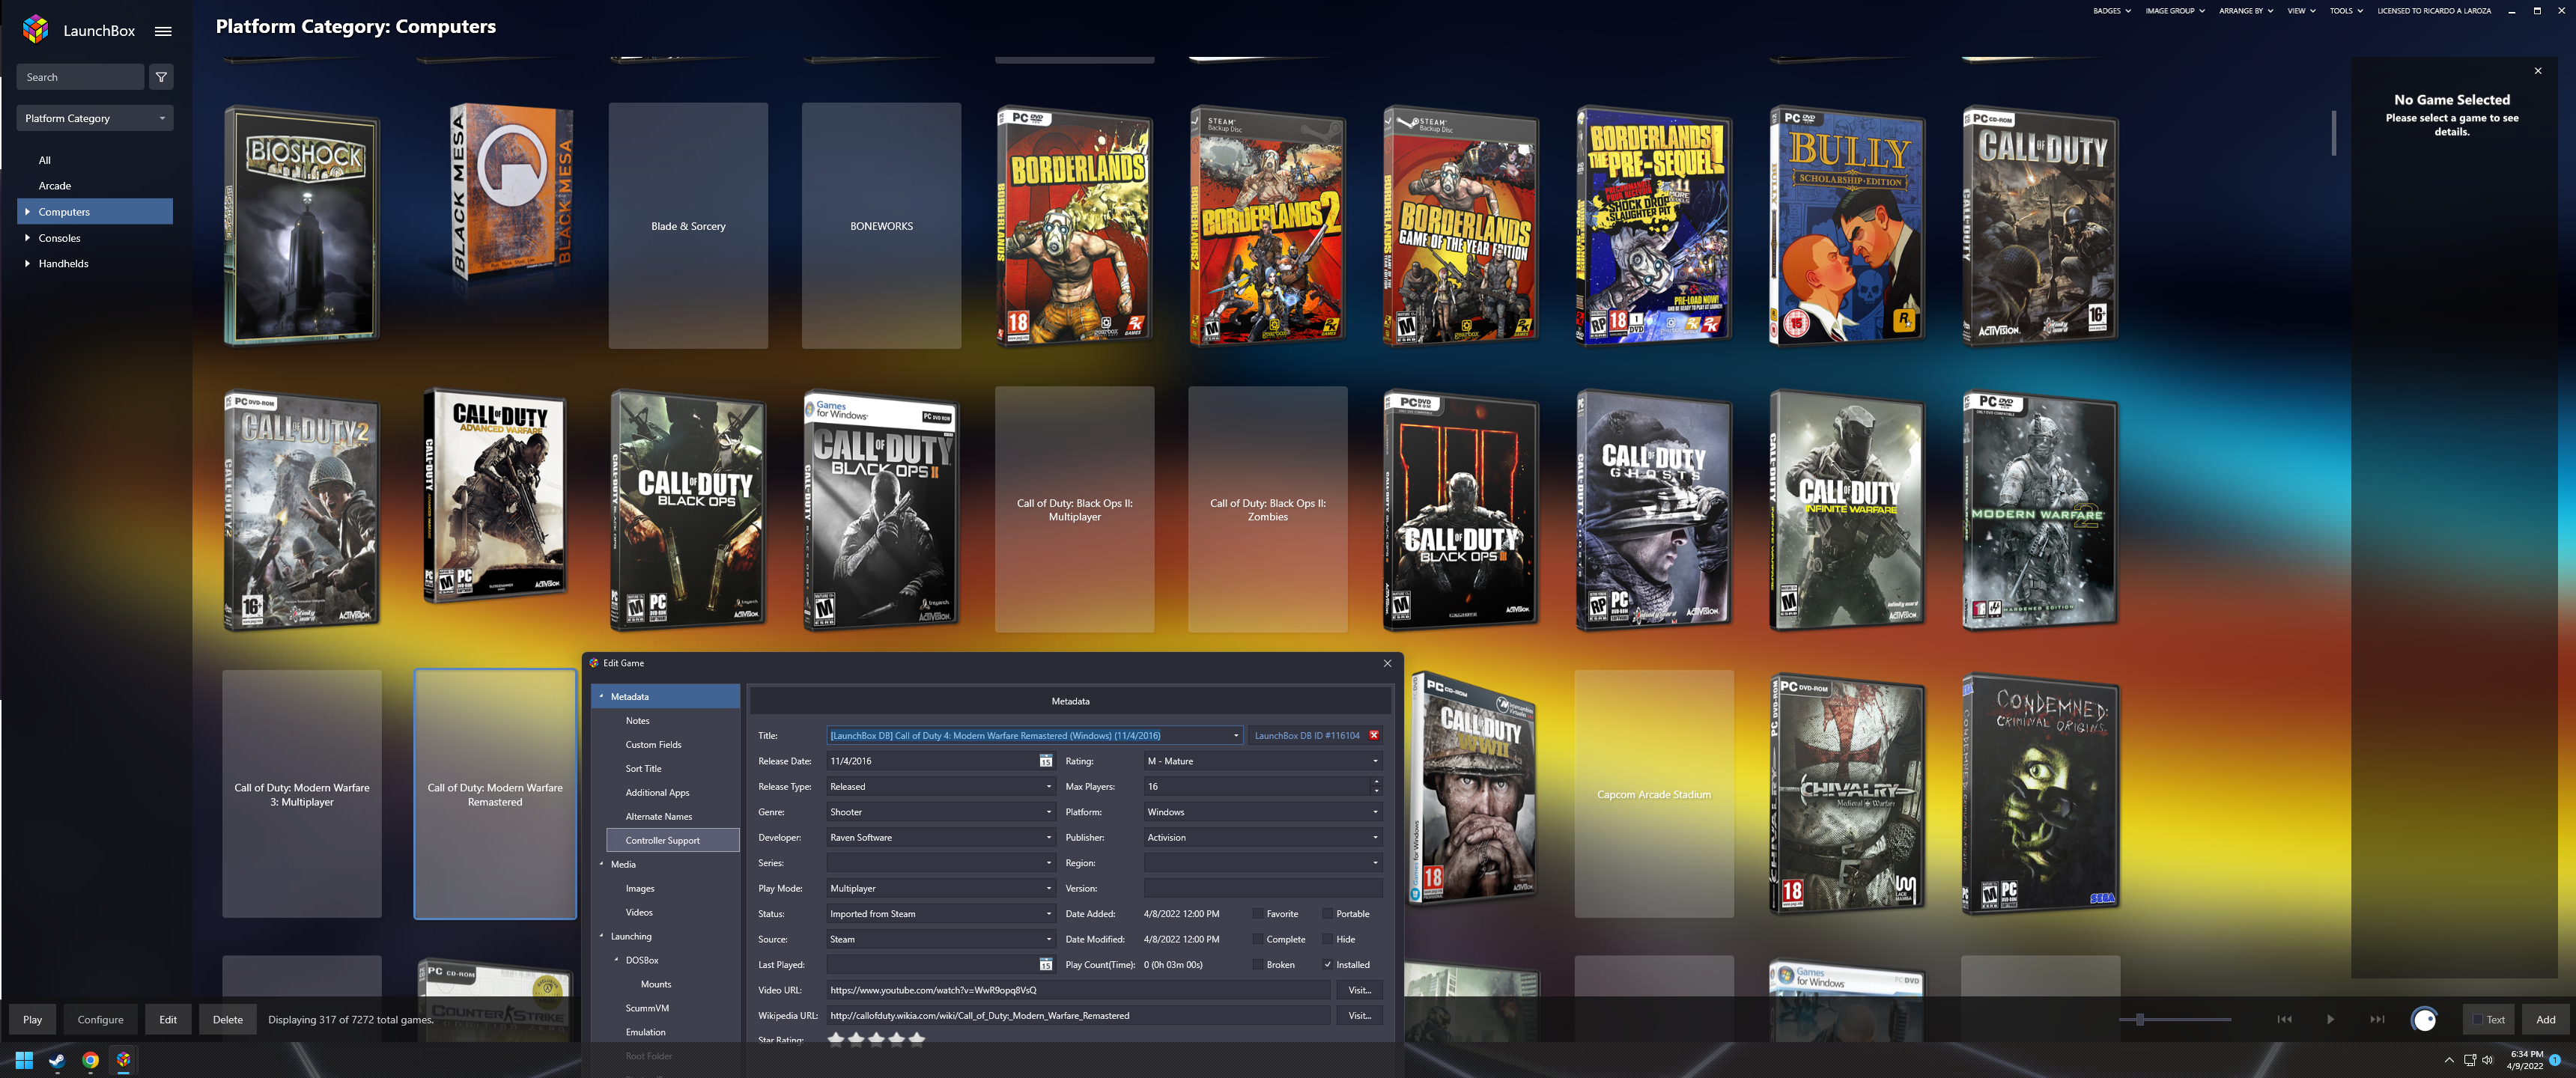2576x1078 pixels.
Task: Open the ARRANGE BY menu
Action: pyautogui.click(x=2246, y=11)
